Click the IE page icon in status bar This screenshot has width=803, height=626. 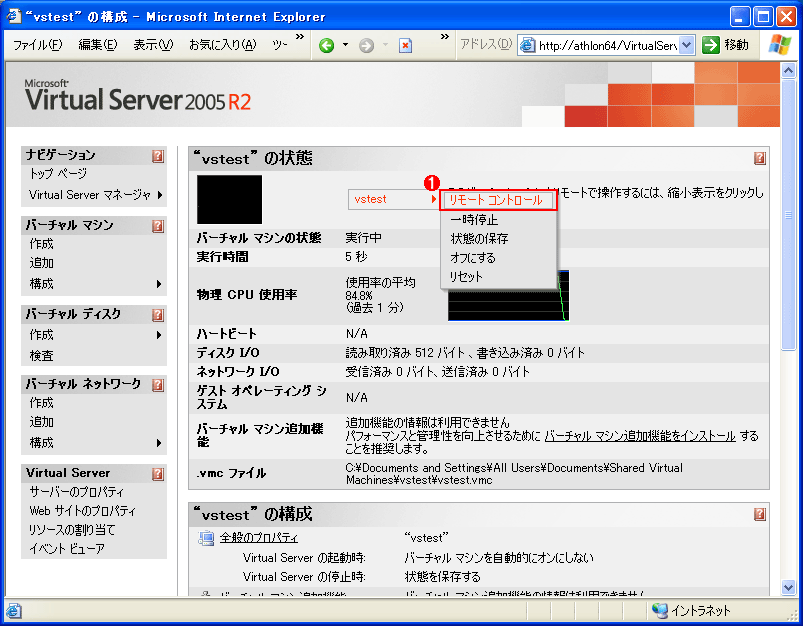coord(14,611)
